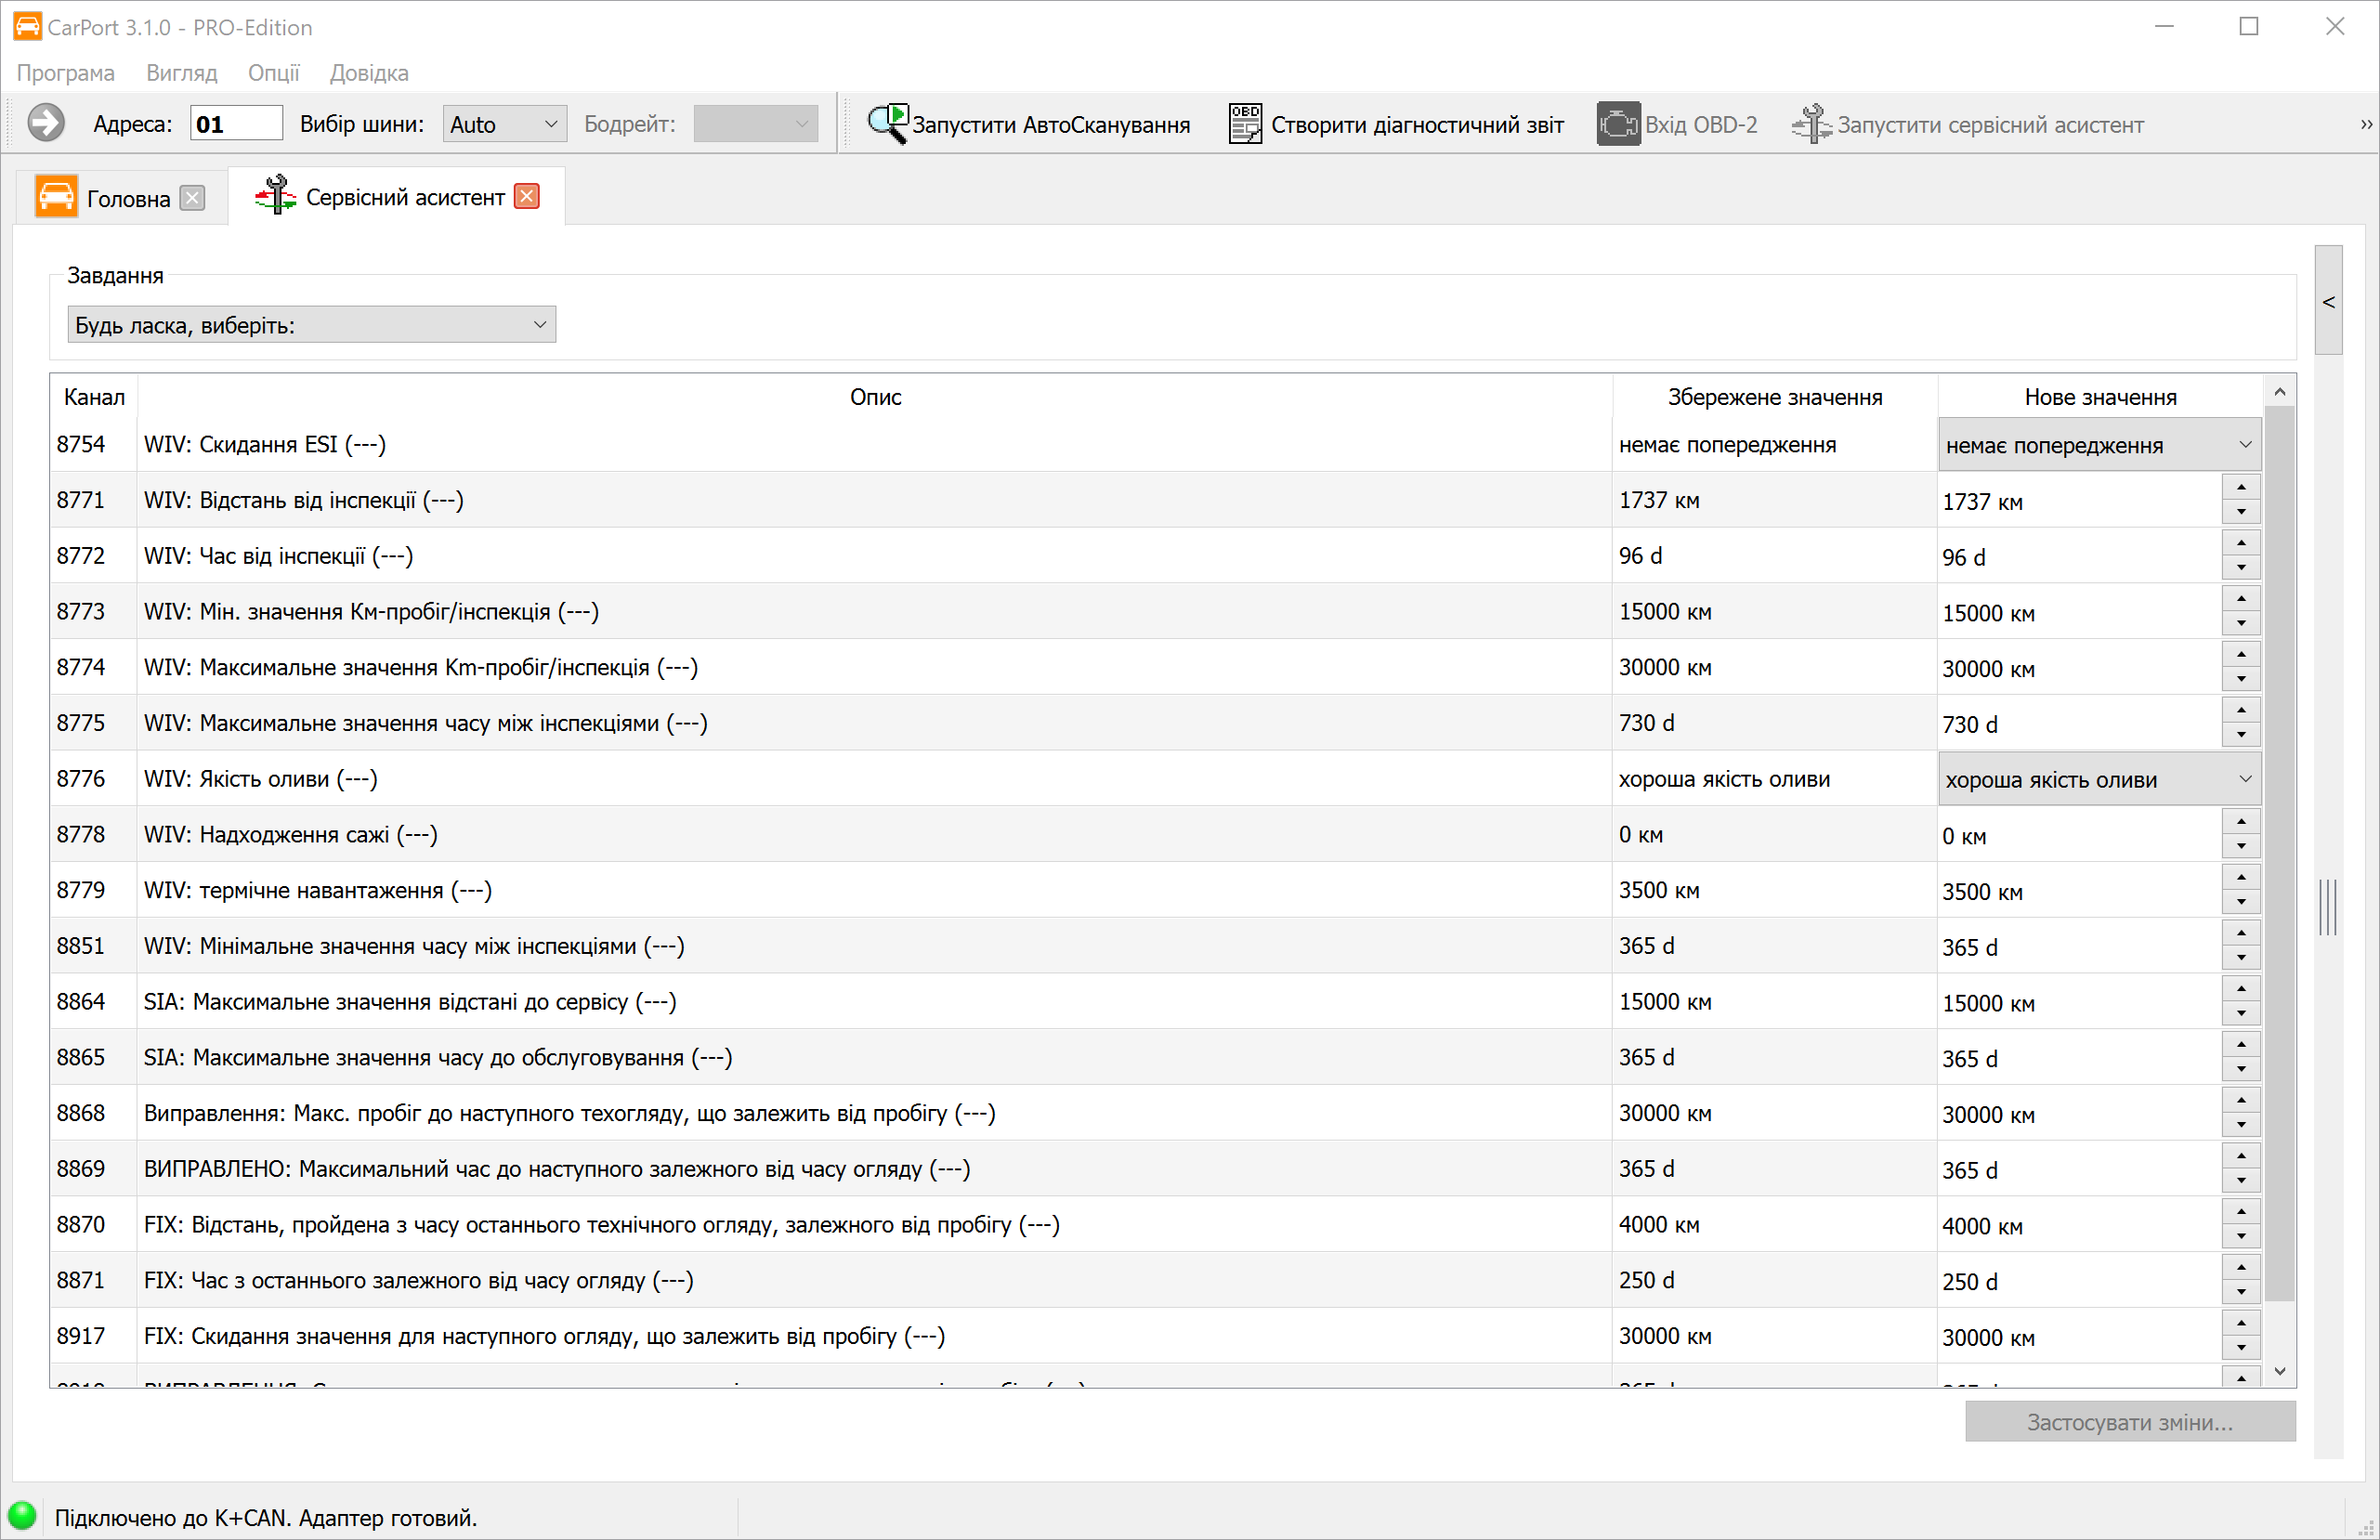The width and height of the screenshot is (2380, 1540).
Task: Expand the toolbar overflow chevron
Action: pos(2365,124)
